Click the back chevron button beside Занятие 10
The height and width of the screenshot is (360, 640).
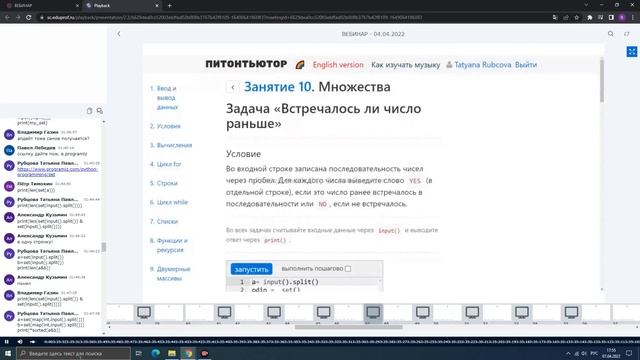(x=233, y=87)
